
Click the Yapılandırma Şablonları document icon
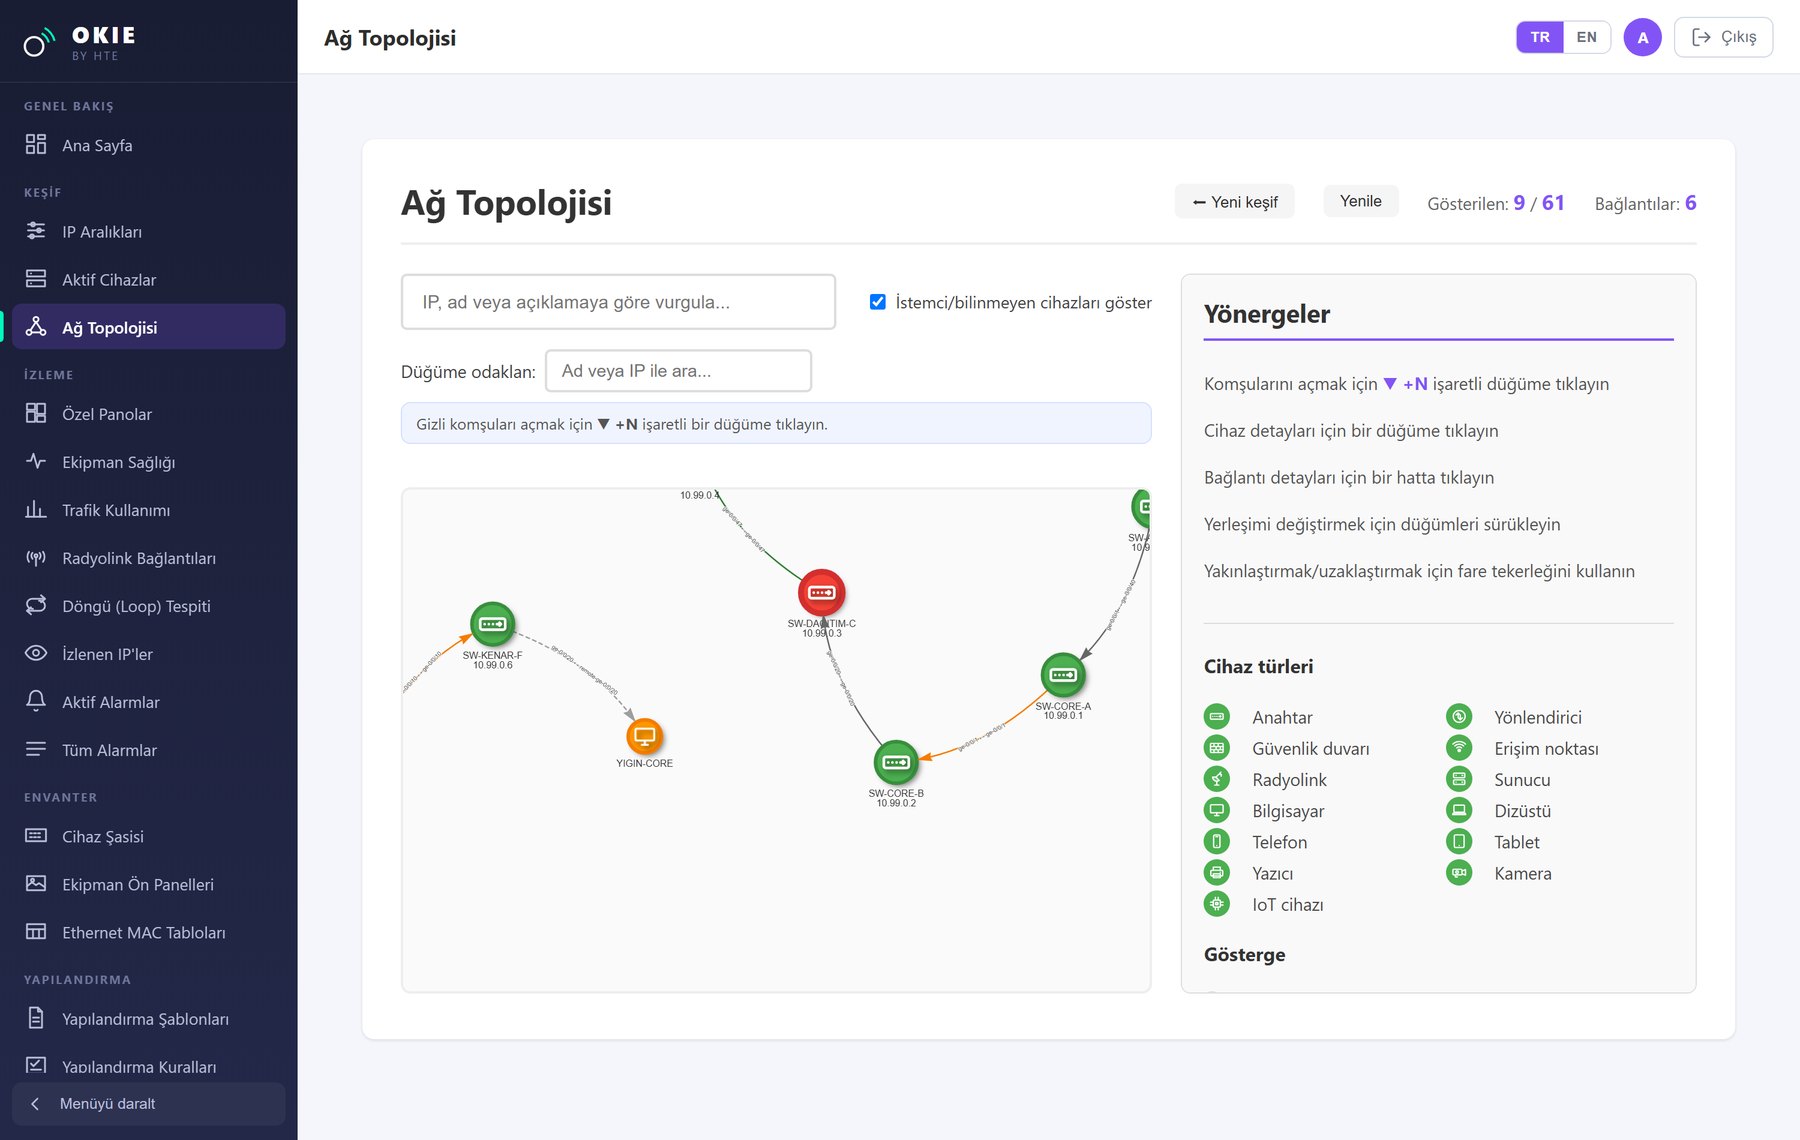pos(36,1018)
